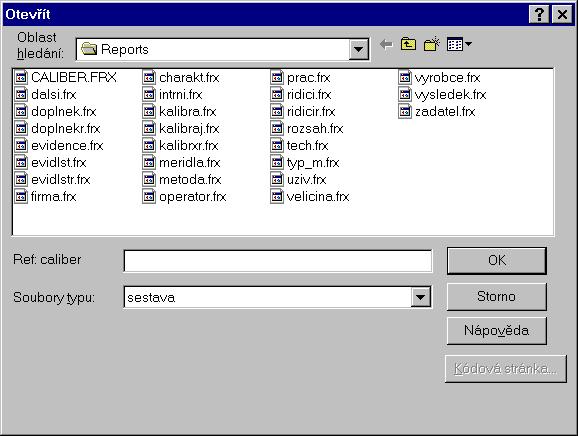The width and height of the screenshot is (578, 436).
Task: Select the file name dalsi.frx
Action: 53,94
